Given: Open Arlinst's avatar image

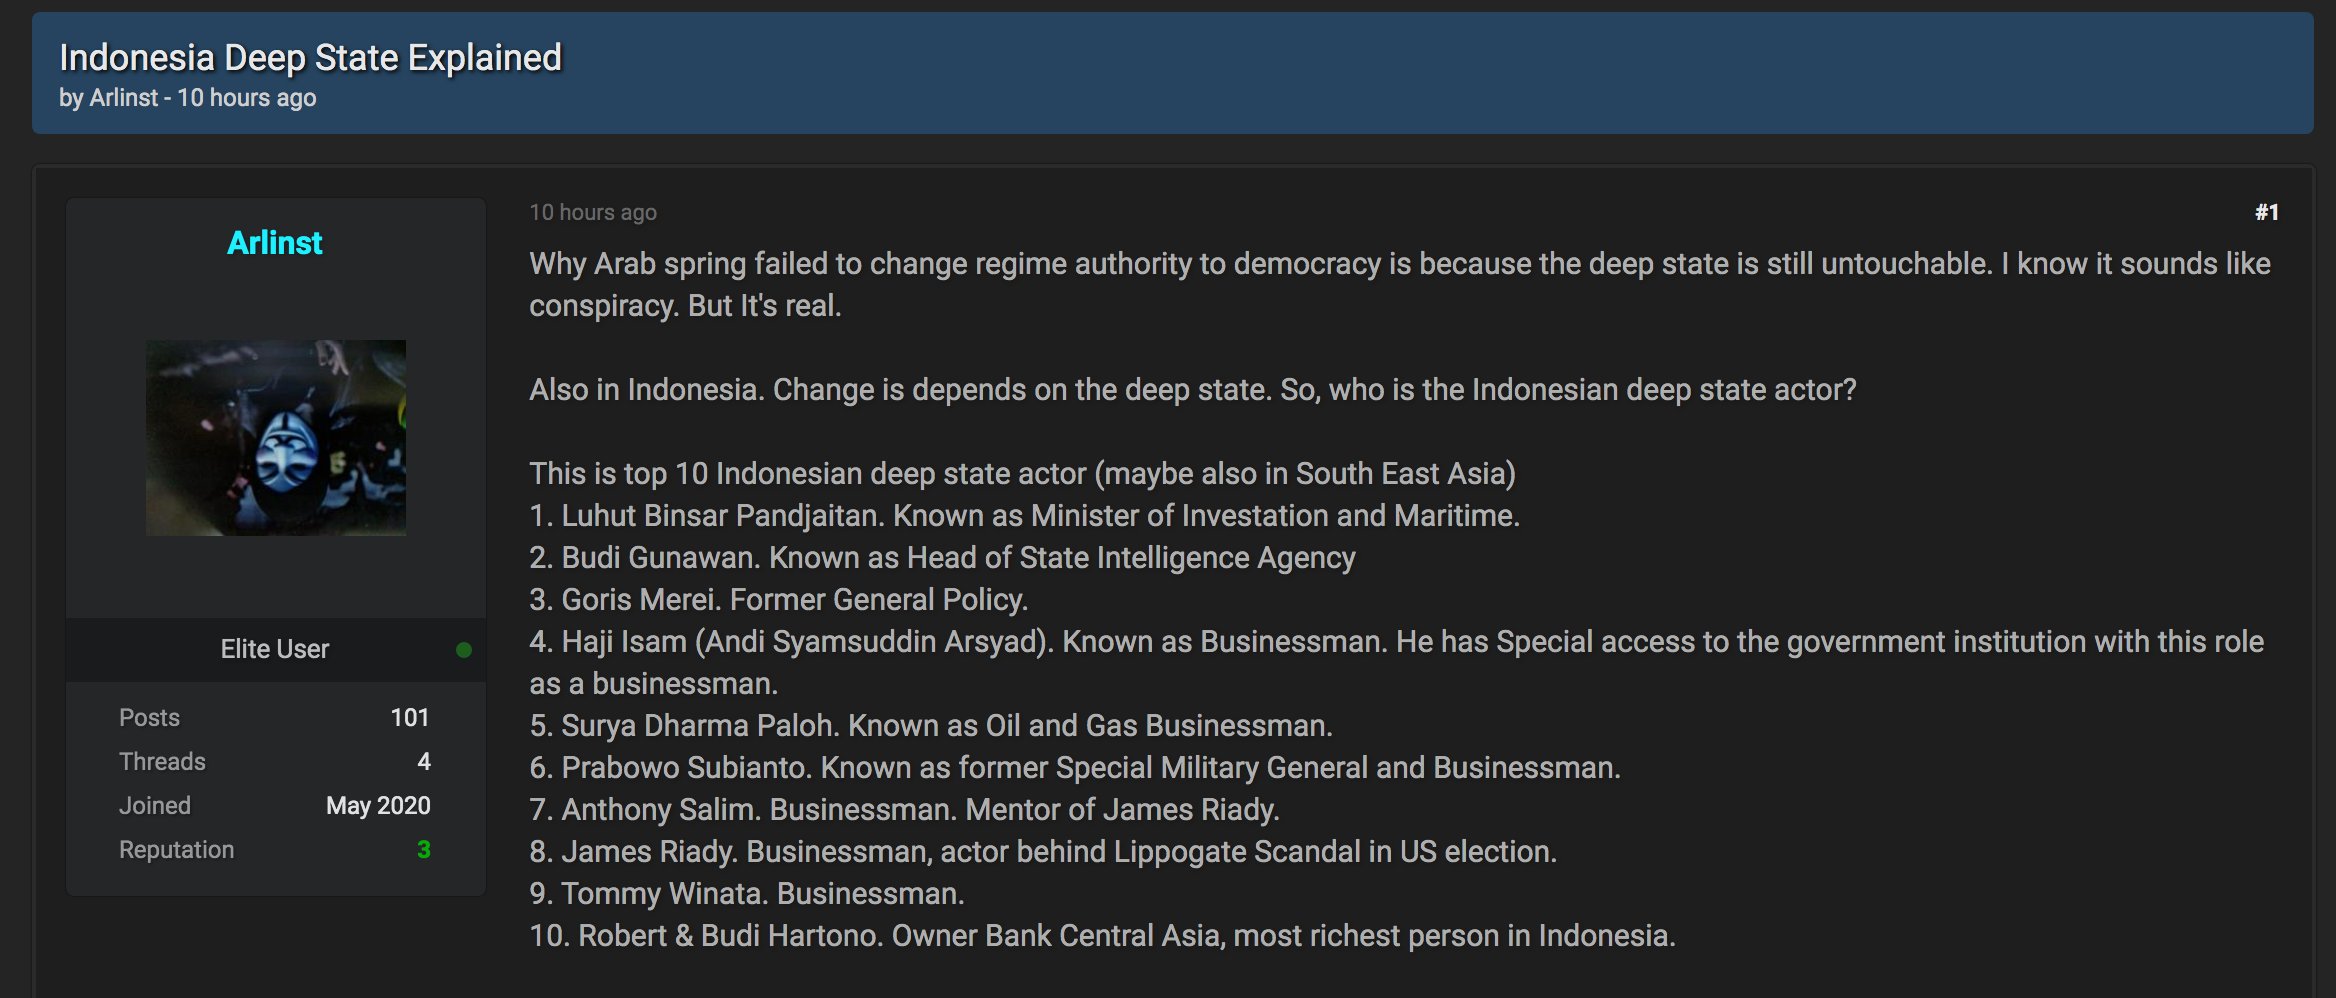Looking at the screenshot, I should pyautogui.click(x=276, y=437).
